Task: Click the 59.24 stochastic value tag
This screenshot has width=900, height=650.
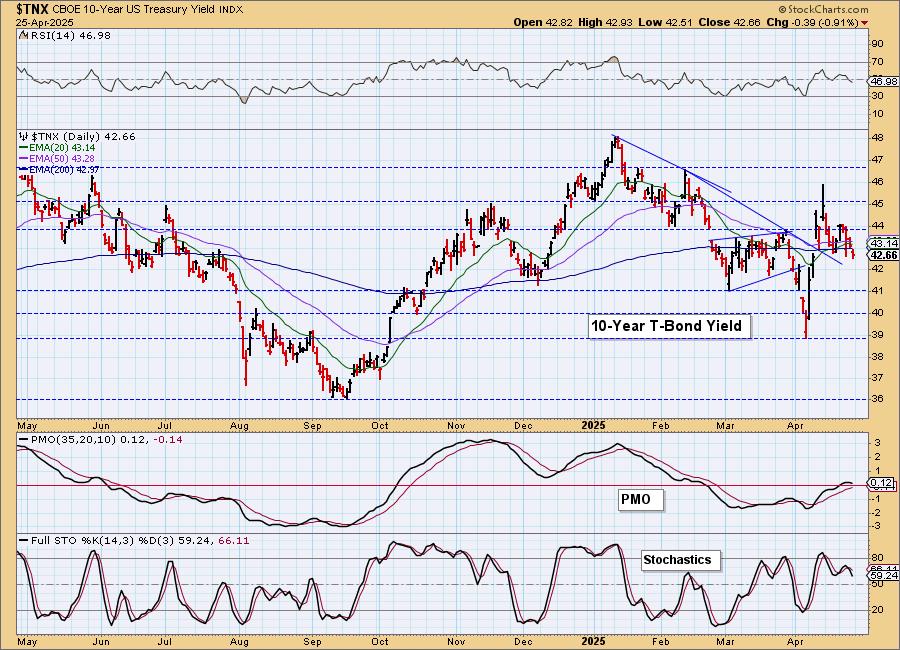Action: click(x=884, y=575)
